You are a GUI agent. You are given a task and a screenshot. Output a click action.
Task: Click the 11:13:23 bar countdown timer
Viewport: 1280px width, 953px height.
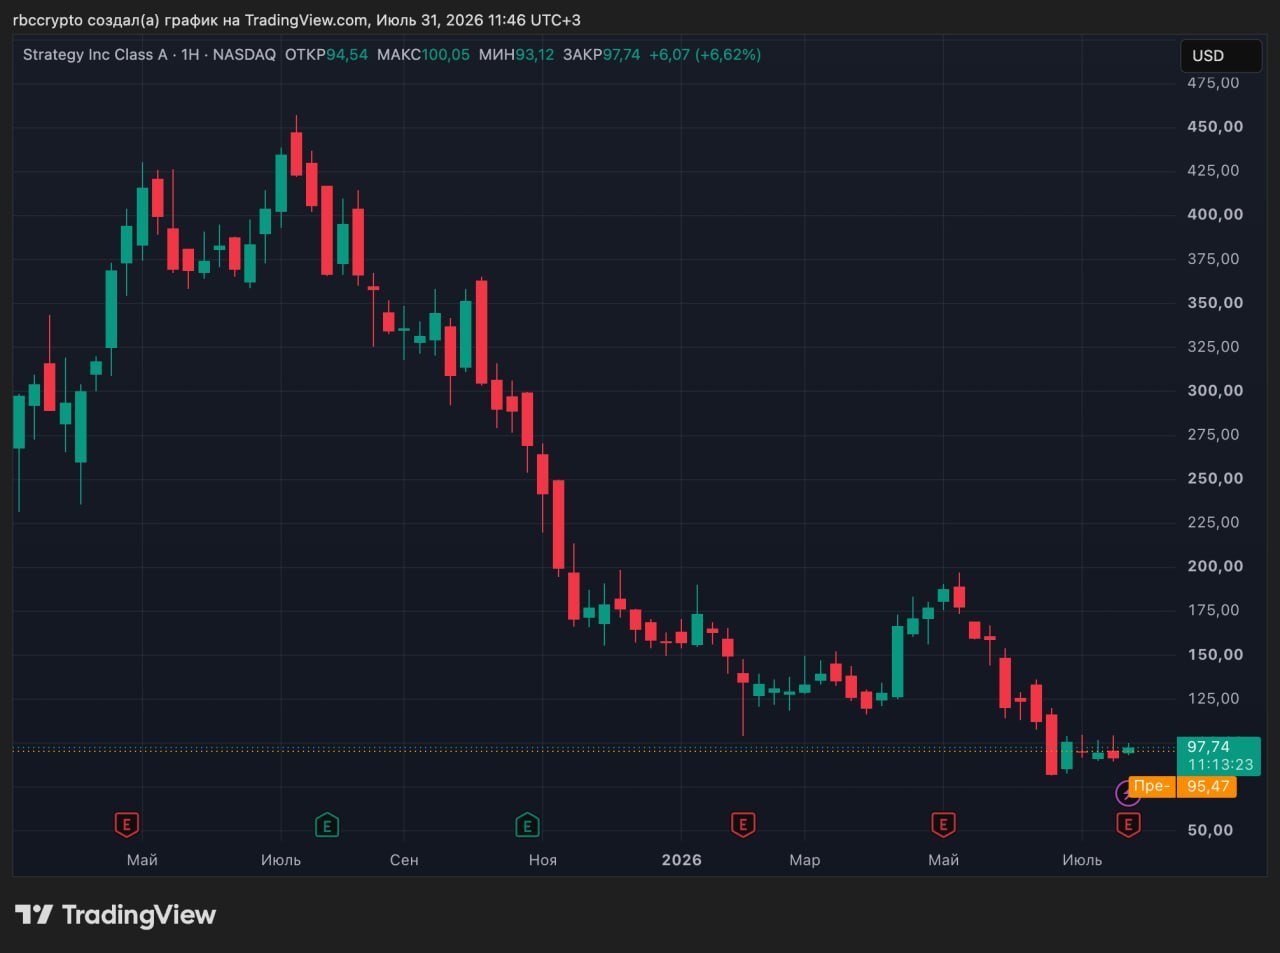pos(1220,765)
